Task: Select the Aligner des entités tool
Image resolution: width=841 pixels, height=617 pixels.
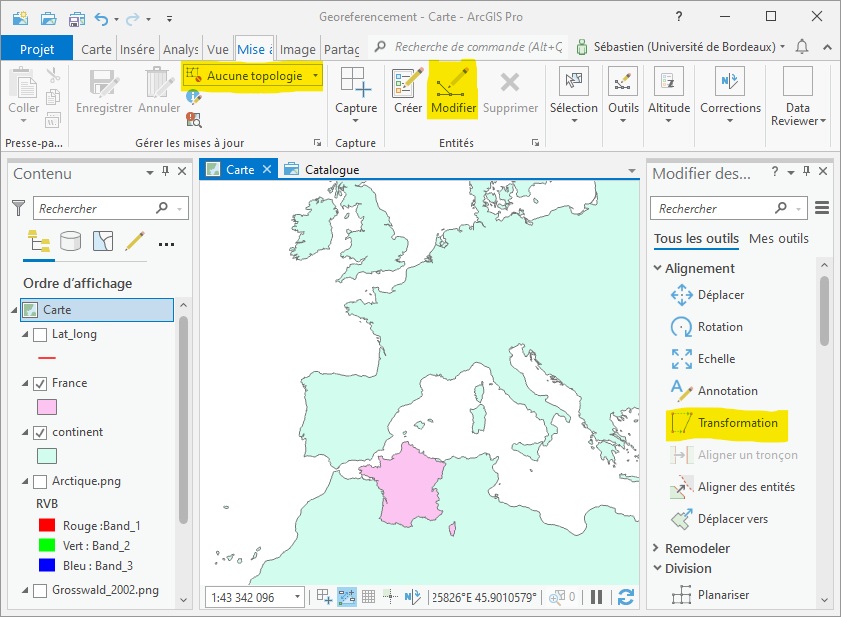Action: tap(745, 487)
